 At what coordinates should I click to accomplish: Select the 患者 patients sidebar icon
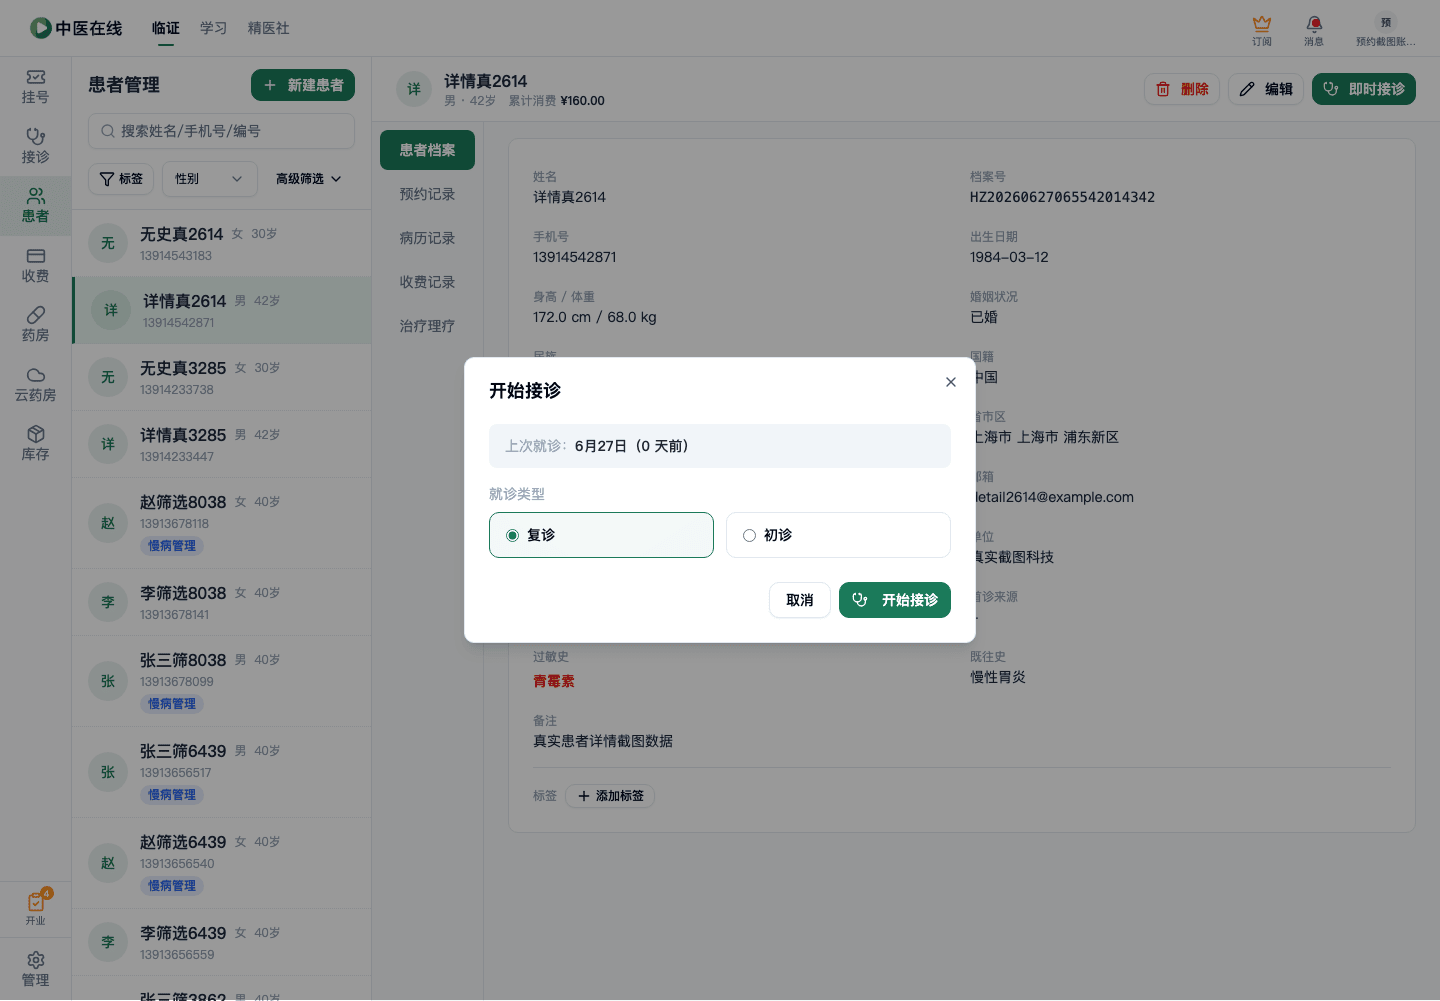click(x=35, y=206)
